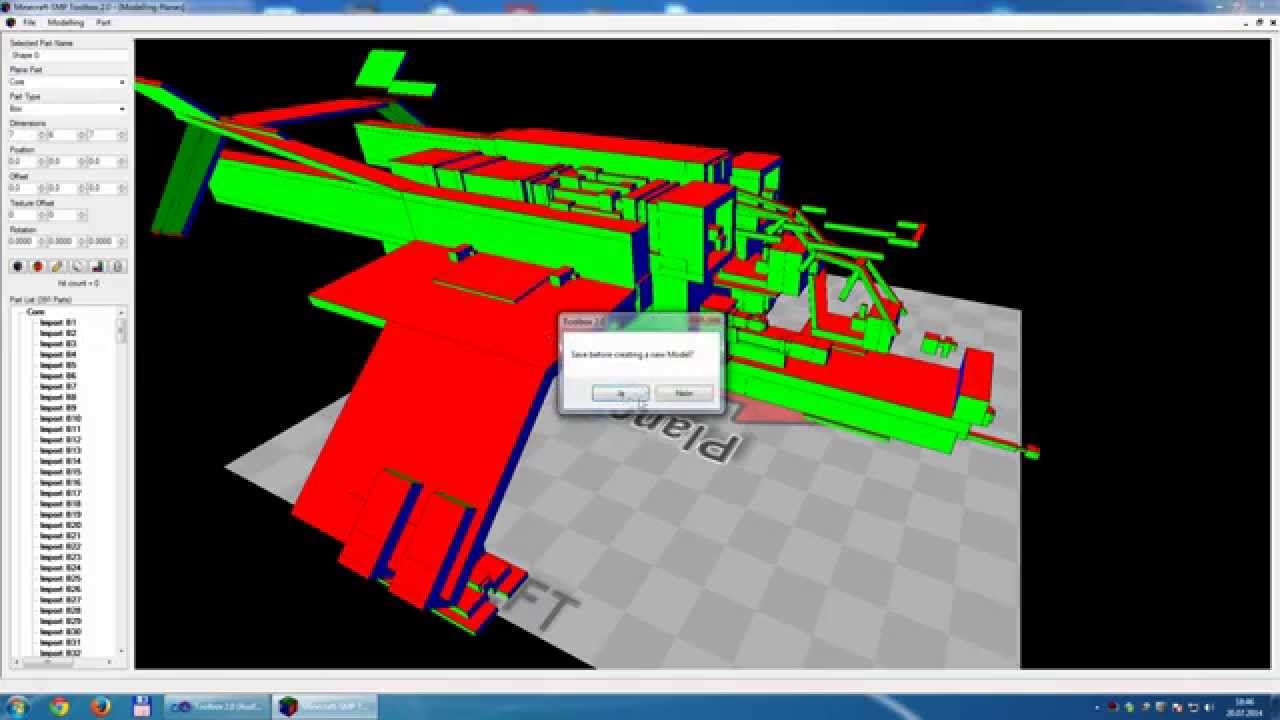Image resolution: width=1280 pixels, height=720 pixels.
Task: Select Import B32 in the part list
Action: [60, 653]
